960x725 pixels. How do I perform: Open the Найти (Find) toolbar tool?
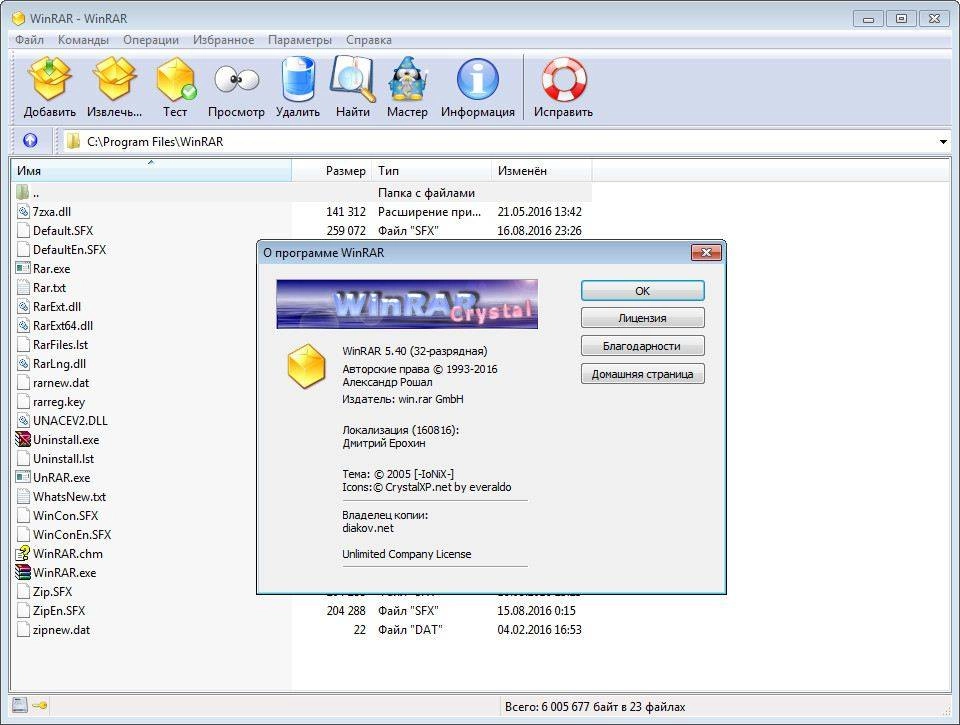coord(353,79)
